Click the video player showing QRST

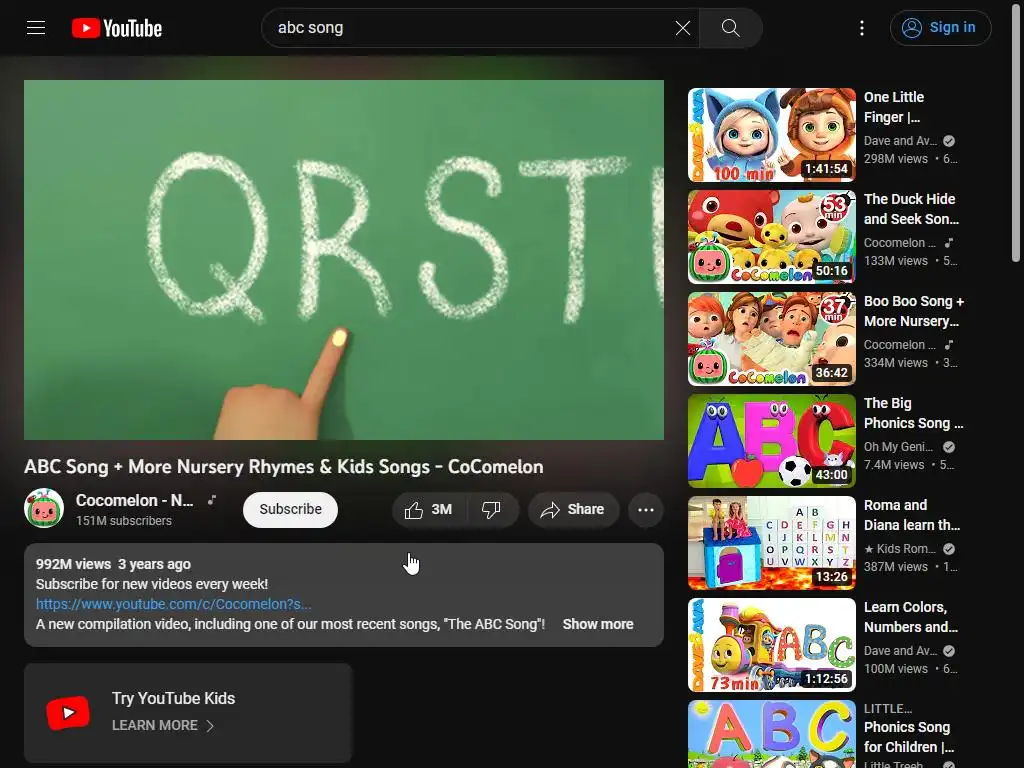point(344,260)
